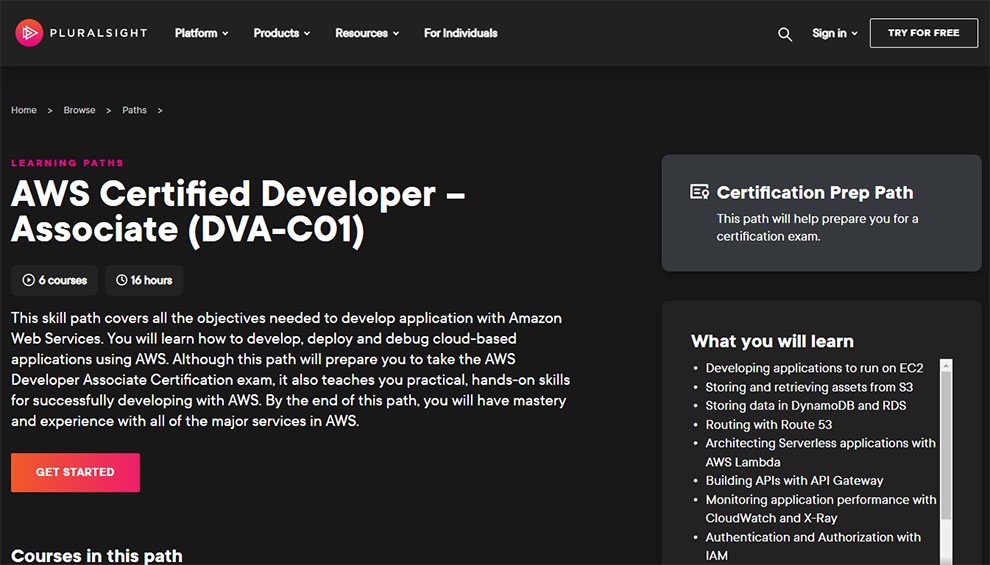This screenshot has width=990, height=565.
Task: Click 'Routing with Route 53' item
Action: click(768, 424)
